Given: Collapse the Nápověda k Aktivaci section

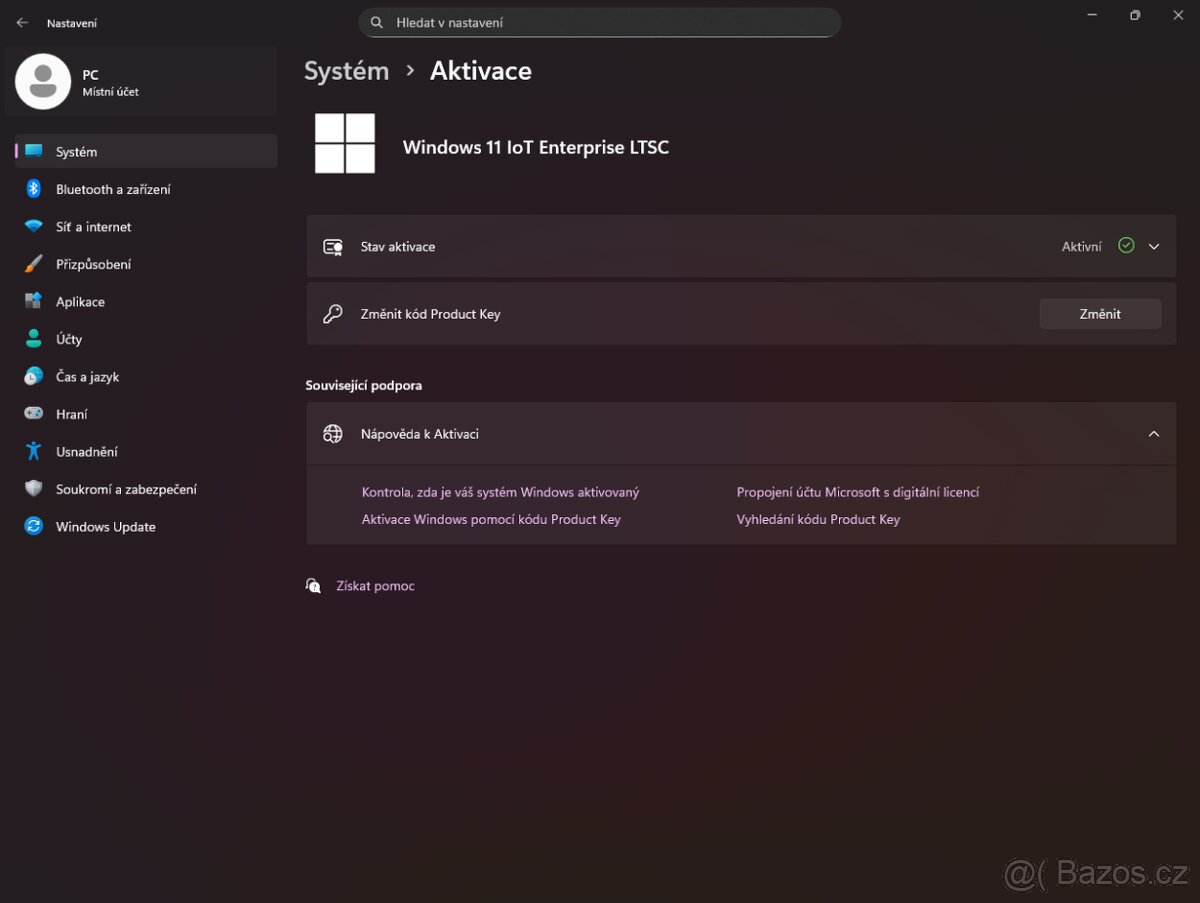Looking at the screenshot, I should pyautogui.click(x=1154, y=434).
